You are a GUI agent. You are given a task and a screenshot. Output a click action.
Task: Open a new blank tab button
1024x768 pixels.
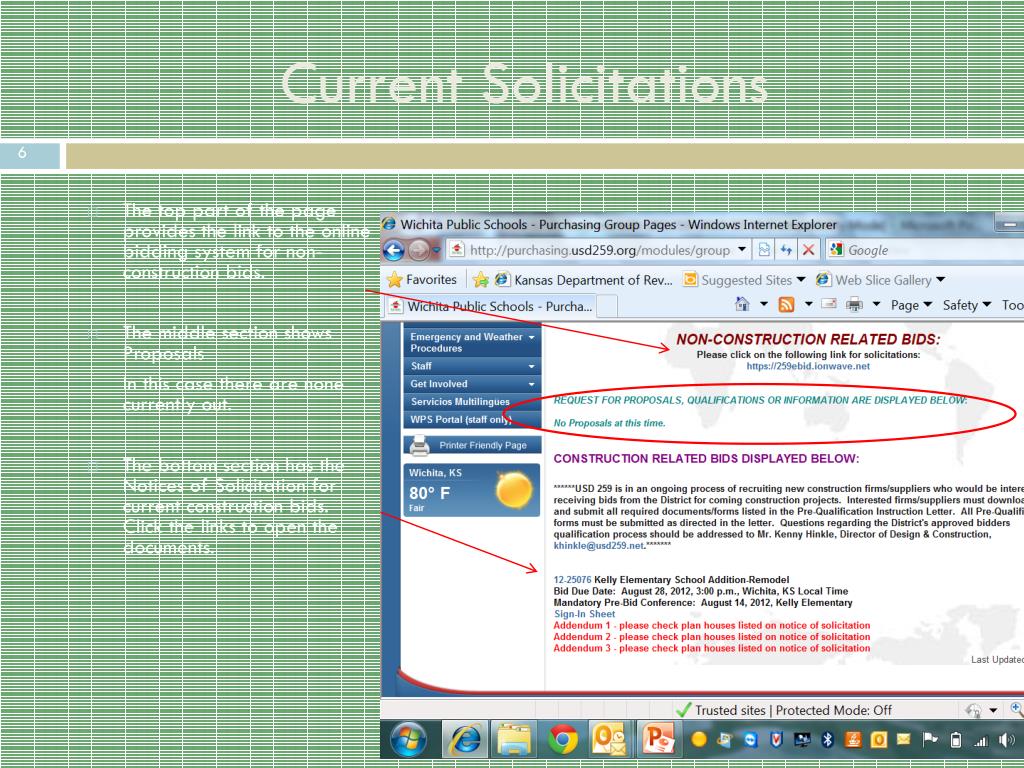(607, 306)
